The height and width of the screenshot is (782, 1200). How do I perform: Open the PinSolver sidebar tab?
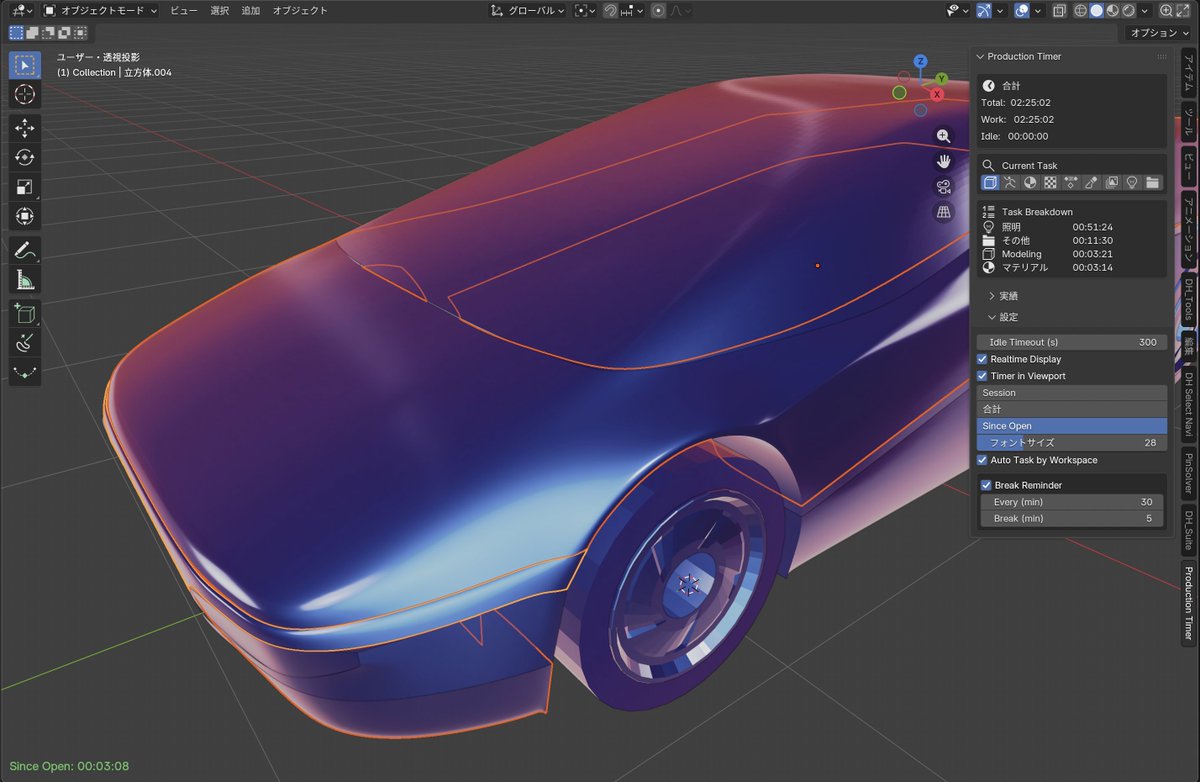point(1188,474)
